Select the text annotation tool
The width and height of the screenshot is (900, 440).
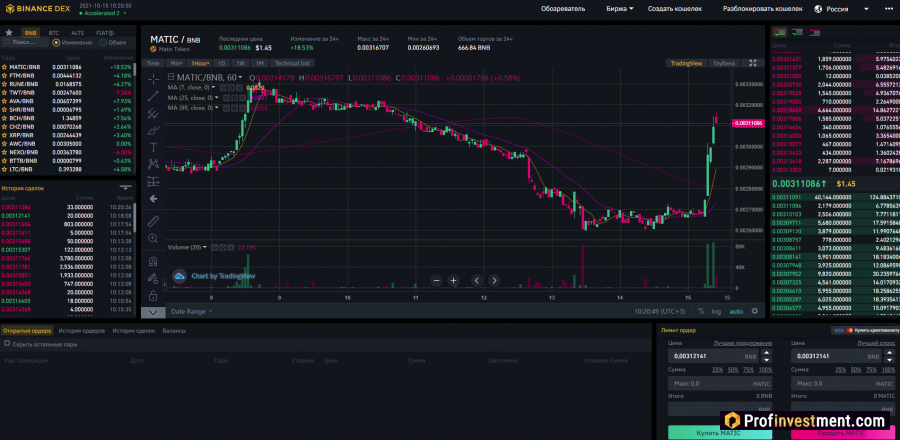click(153, 147)
